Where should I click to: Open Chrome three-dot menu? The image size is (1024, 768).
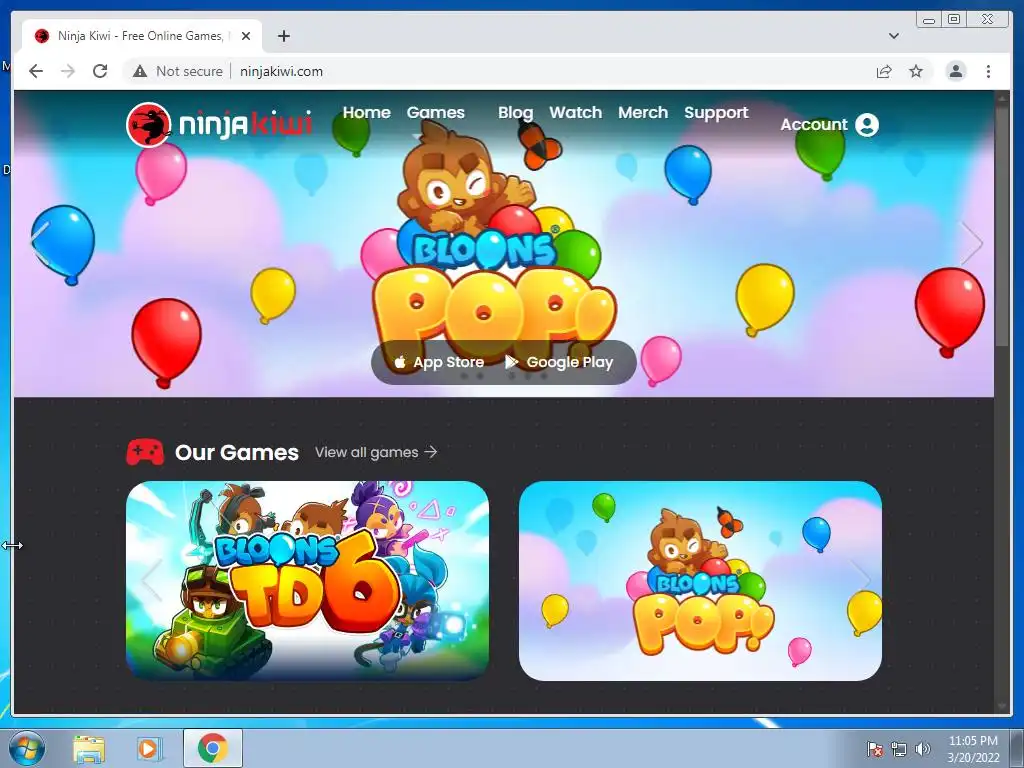(989, 71)
